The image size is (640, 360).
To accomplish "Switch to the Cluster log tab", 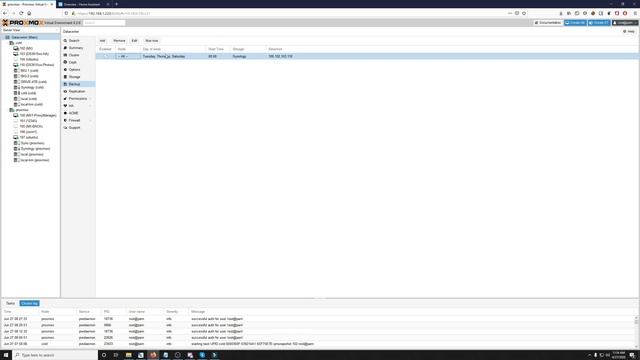I will [x=29, y=303].
